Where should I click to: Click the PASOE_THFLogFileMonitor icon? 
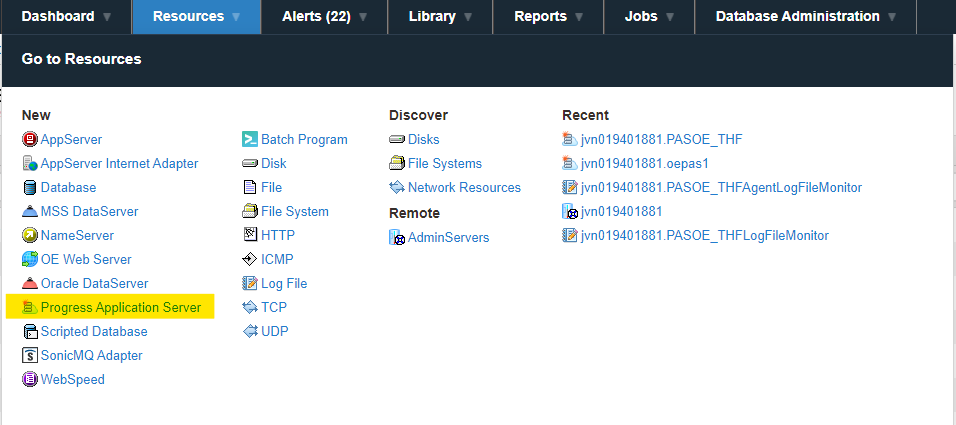pos(569,235)
